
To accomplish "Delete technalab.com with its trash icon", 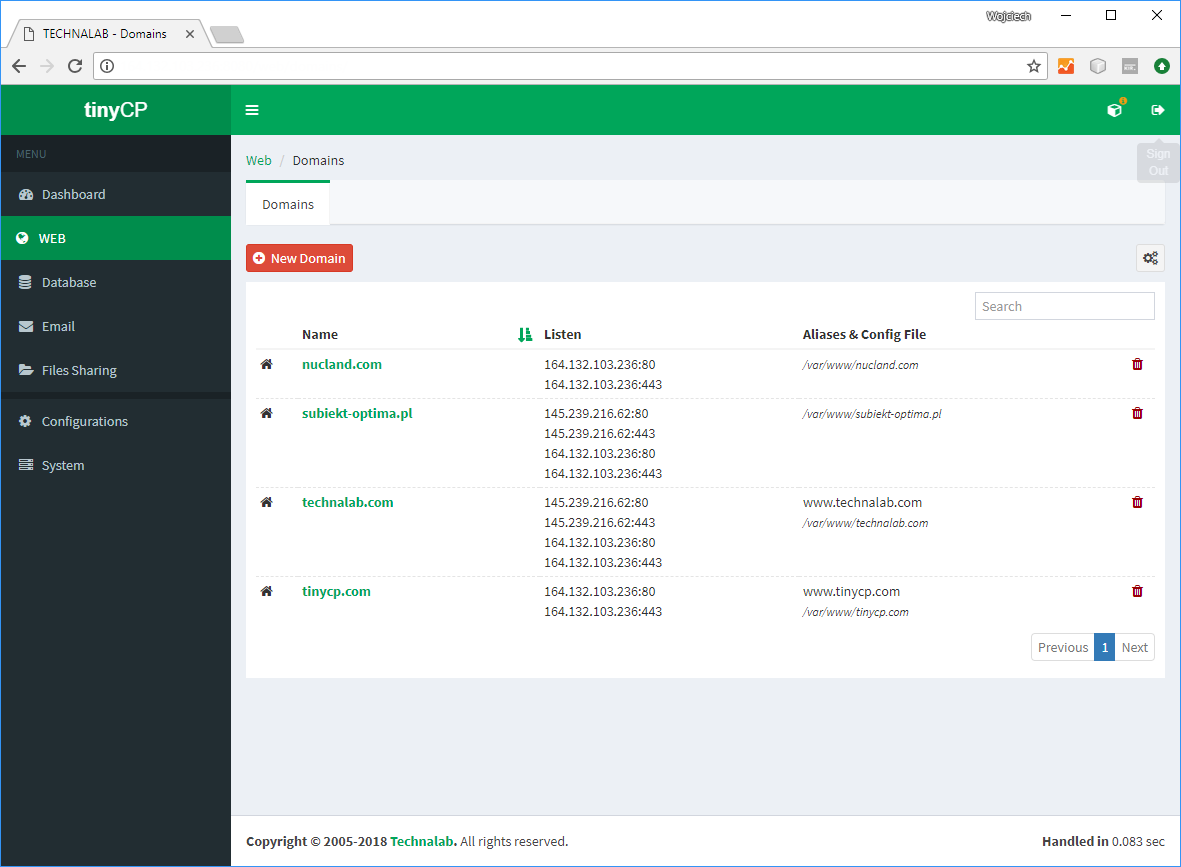I will click(1137, 502).
